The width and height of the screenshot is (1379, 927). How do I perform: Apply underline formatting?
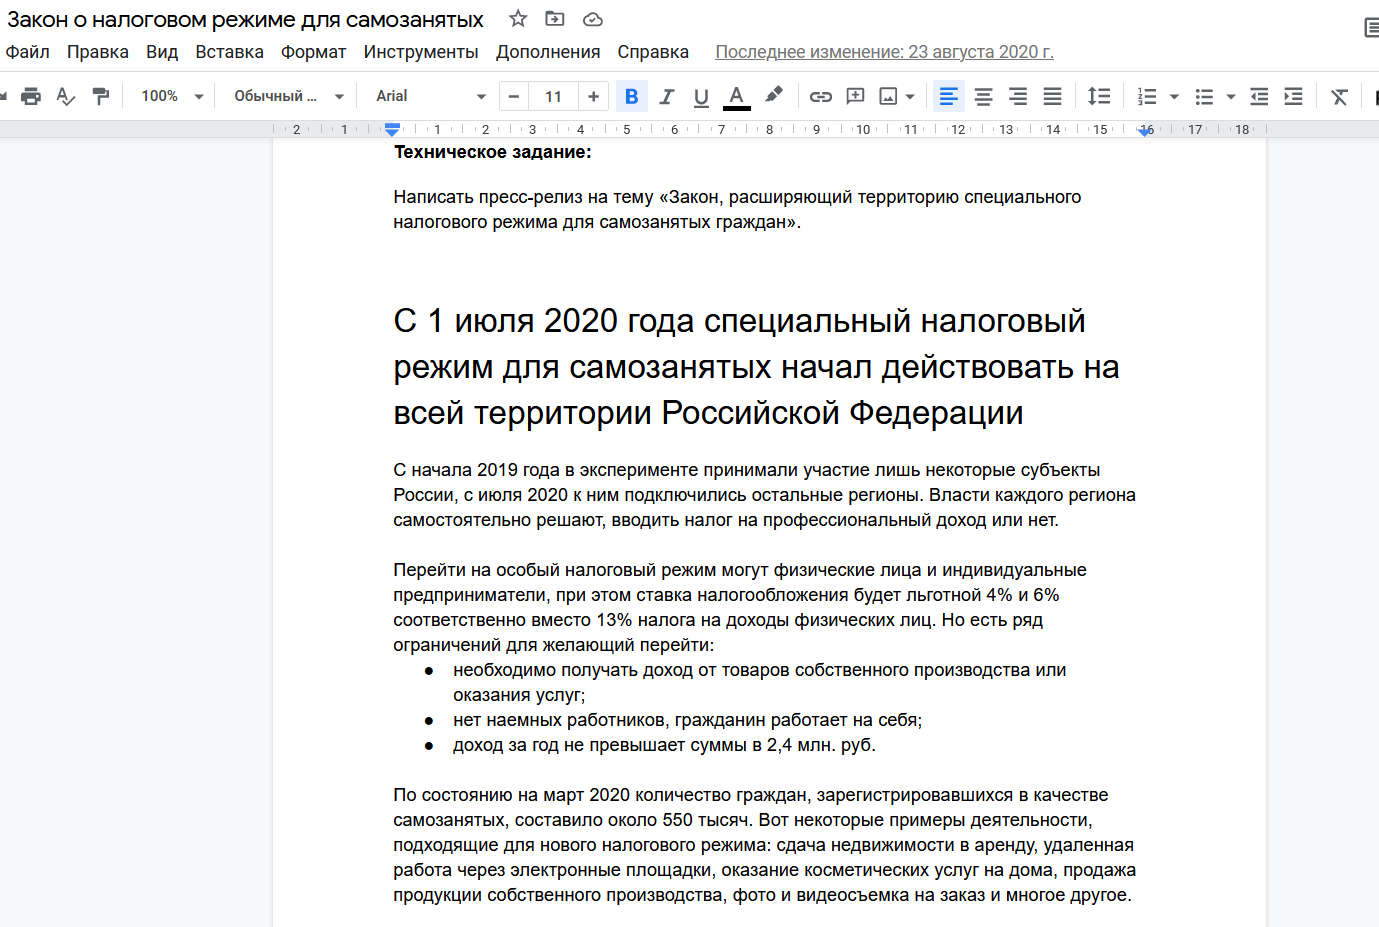click(x=701, y=96)
